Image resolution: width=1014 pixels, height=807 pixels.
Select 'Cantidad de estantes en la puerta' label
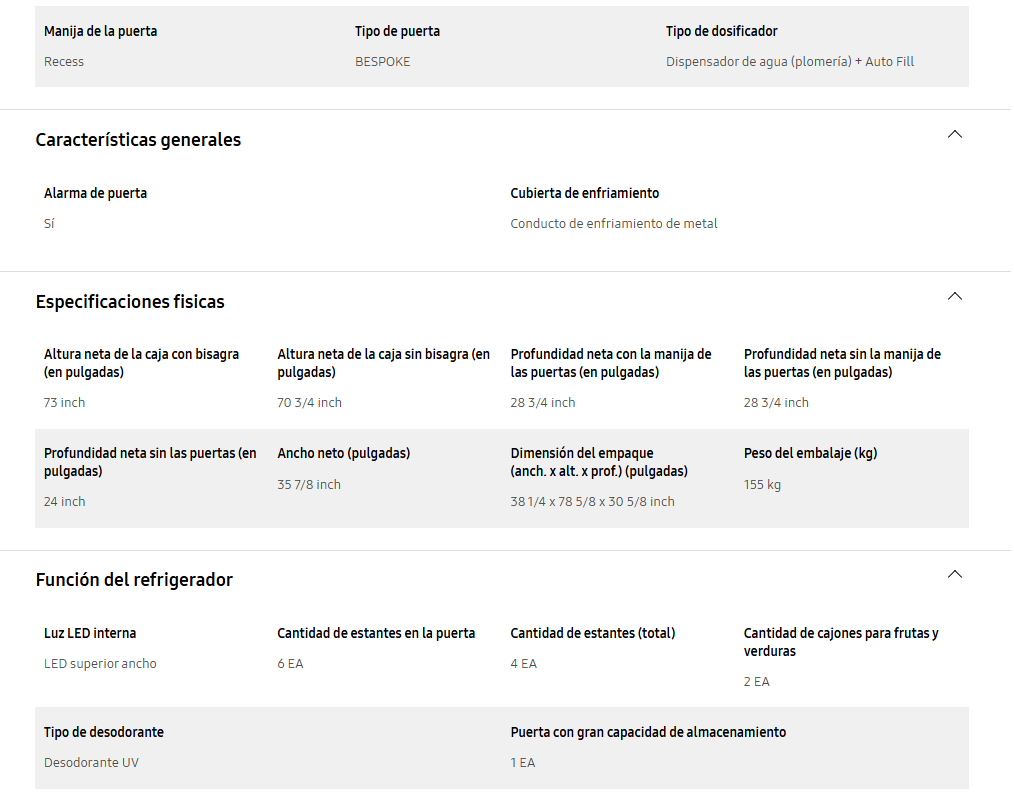376,633
